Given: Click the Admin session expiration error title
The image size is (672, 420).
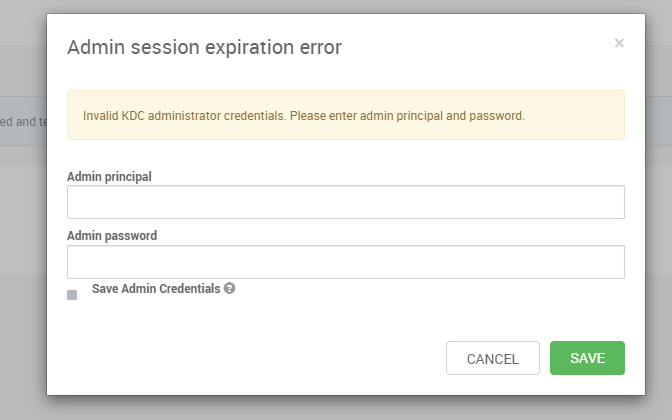Looking at the screenshot, I should click(x=204, y=47).
